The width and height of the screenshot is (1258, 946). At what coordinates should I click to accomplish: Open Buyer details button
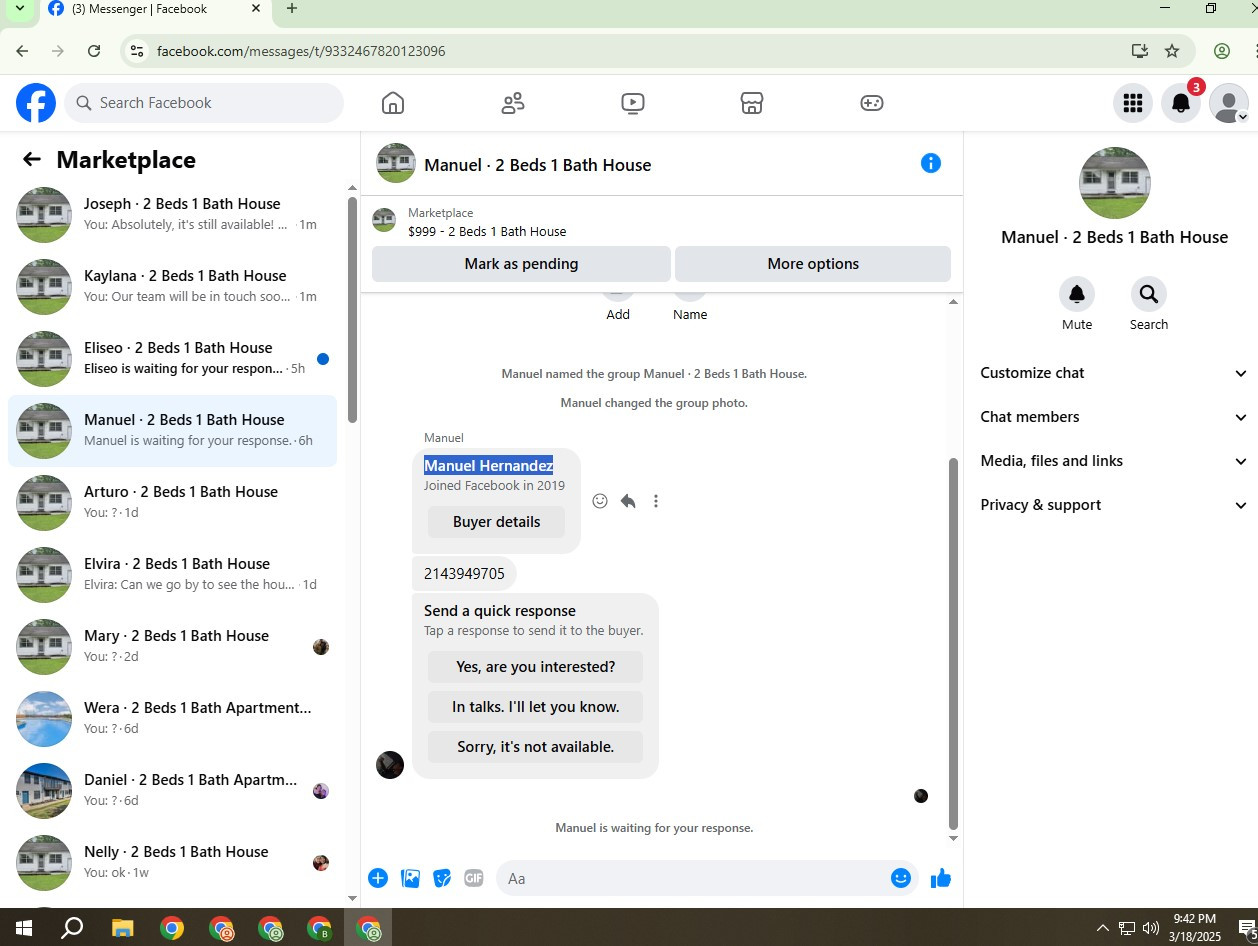click(x=496, y=522)
